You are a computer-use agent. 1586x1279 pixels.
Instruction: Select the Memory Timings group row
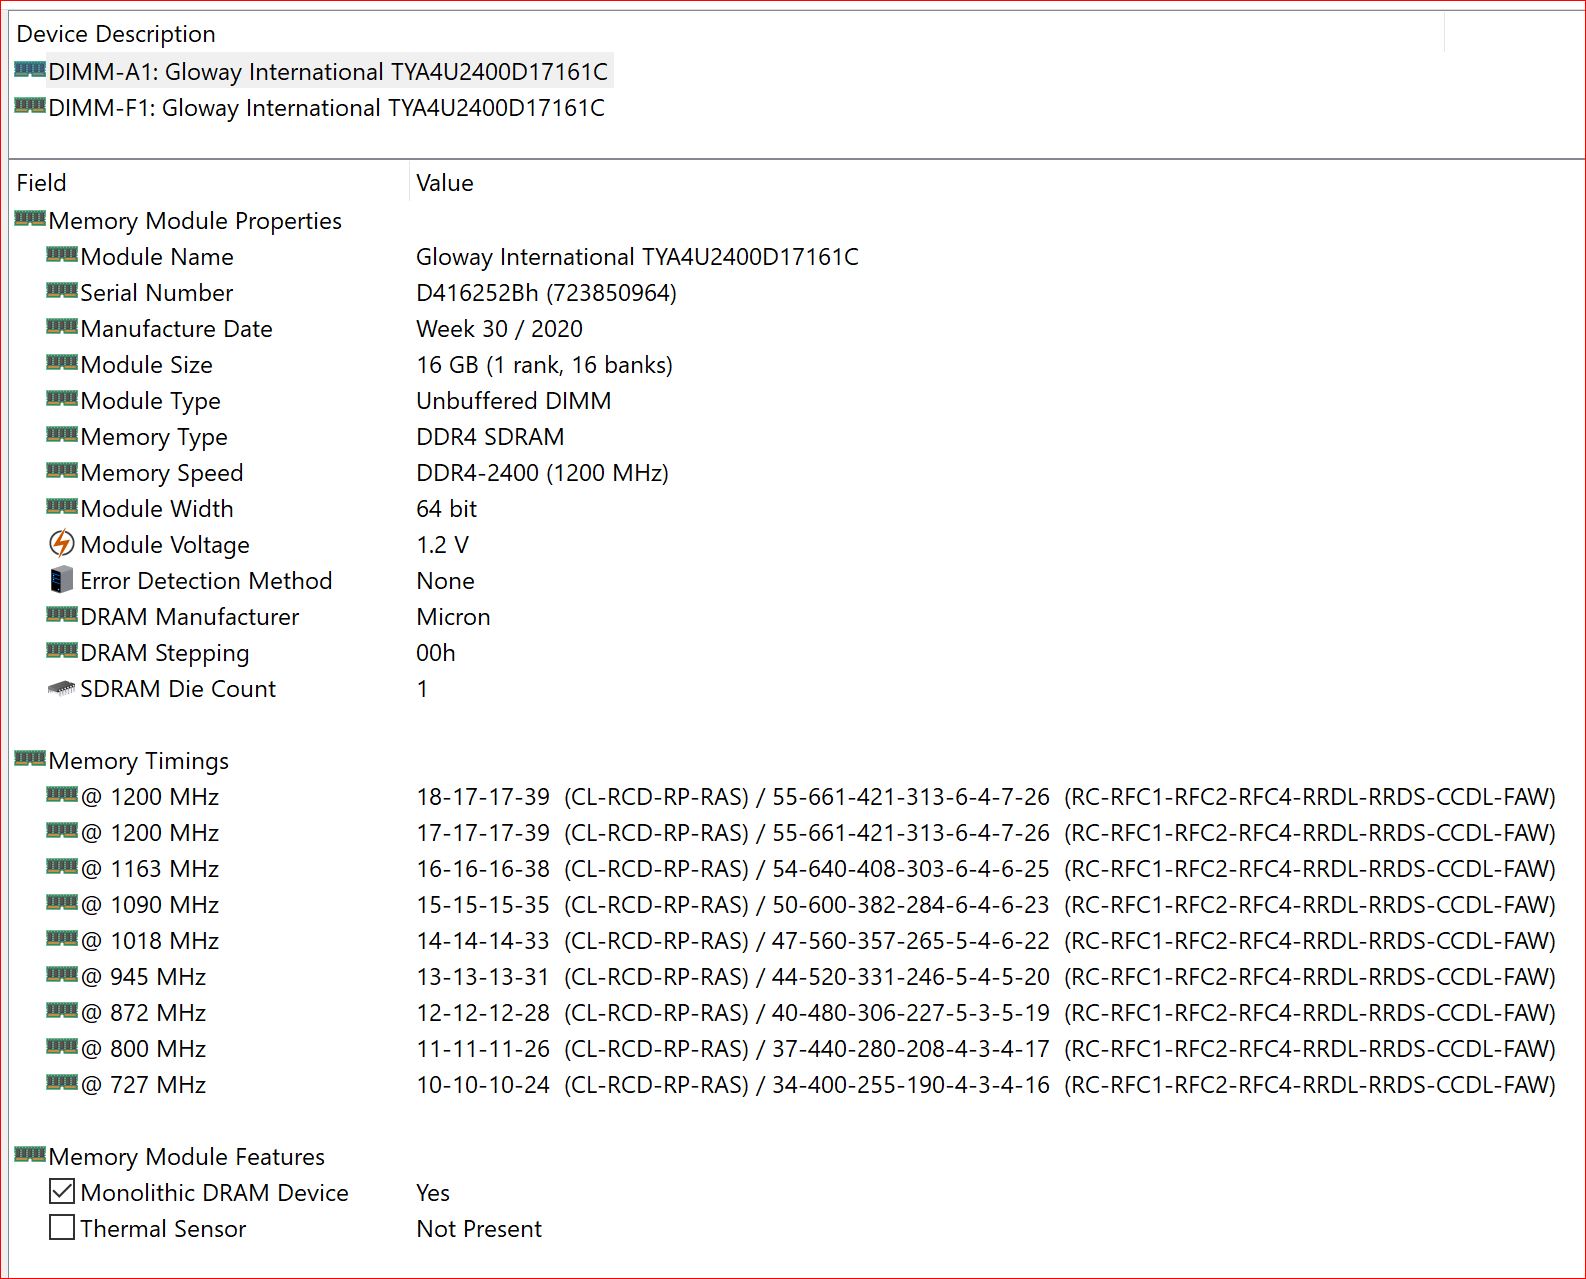(x=139, y=761)
